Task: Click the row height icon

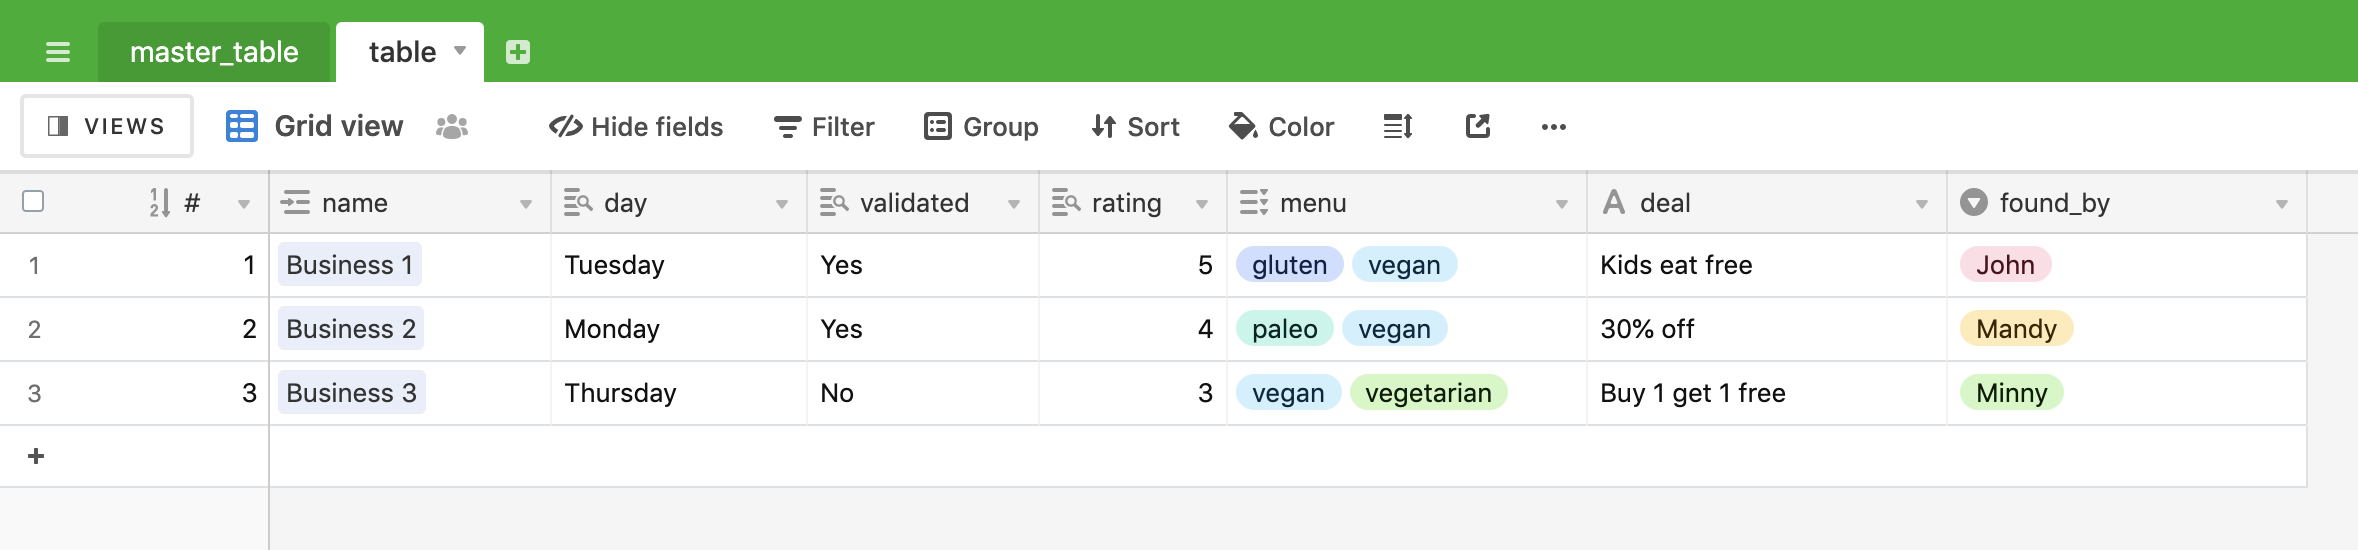Action: point(1398,126)
